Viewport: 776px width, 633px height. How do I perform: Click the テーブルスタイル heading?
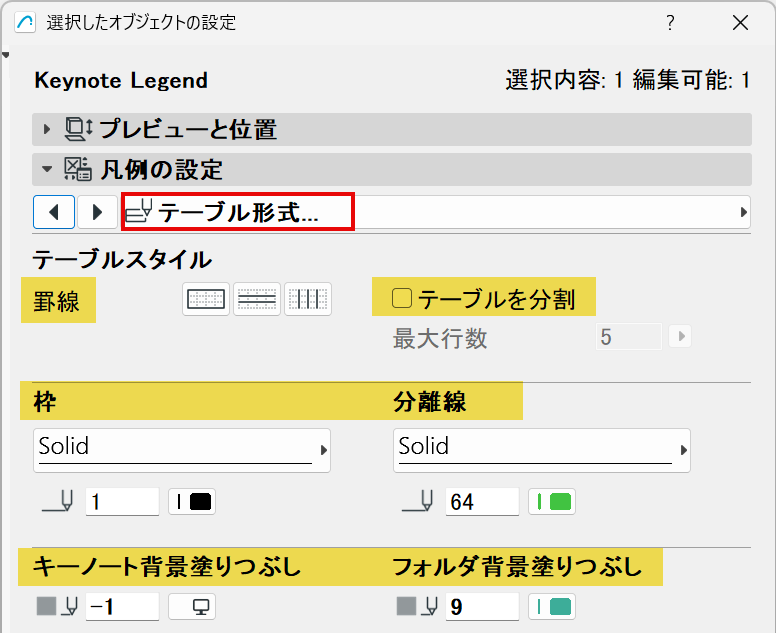pyautogui.click(x=122, y=260)
